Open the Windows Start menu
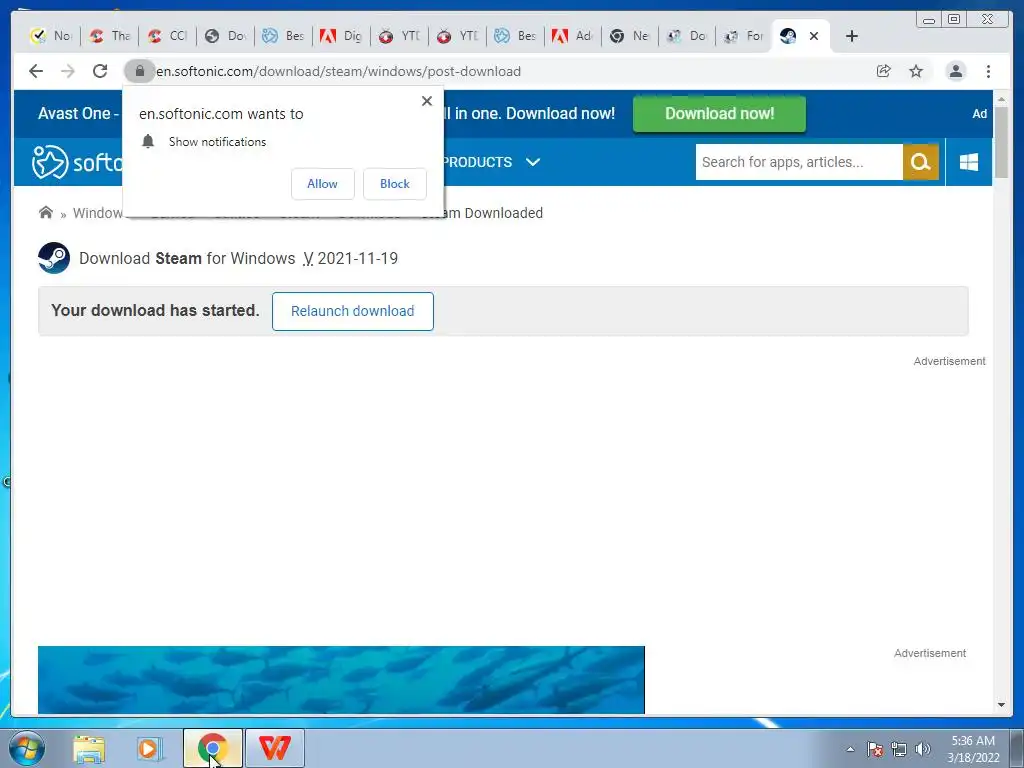The image size is (1024, 768). (x=26, y=748)
